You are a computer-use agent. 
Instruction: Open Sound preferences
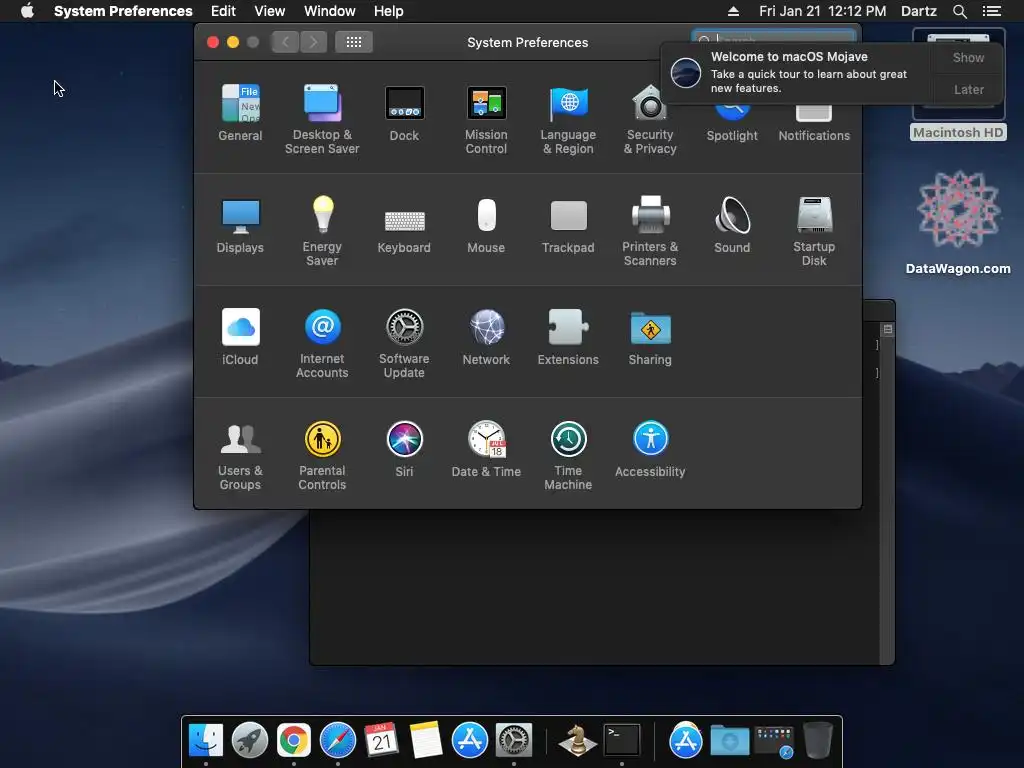pyautogui.click(x=732, y=225)
